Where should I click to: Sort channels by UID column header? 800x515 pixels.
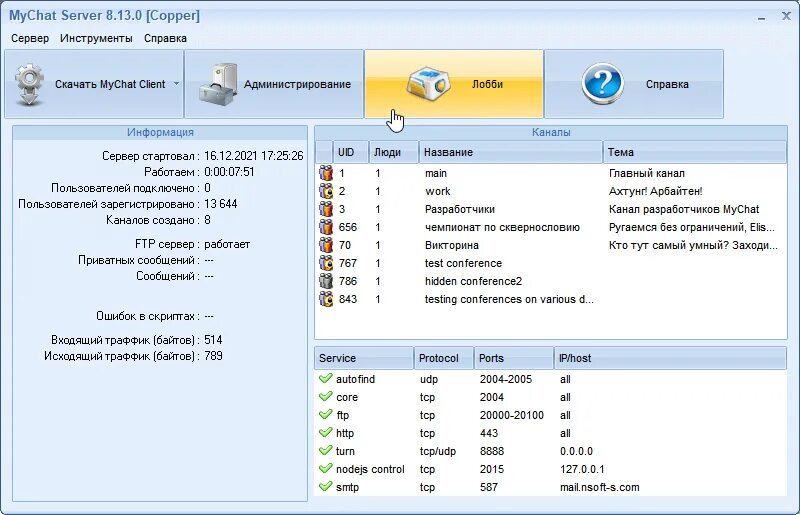[x=351, y=152]
